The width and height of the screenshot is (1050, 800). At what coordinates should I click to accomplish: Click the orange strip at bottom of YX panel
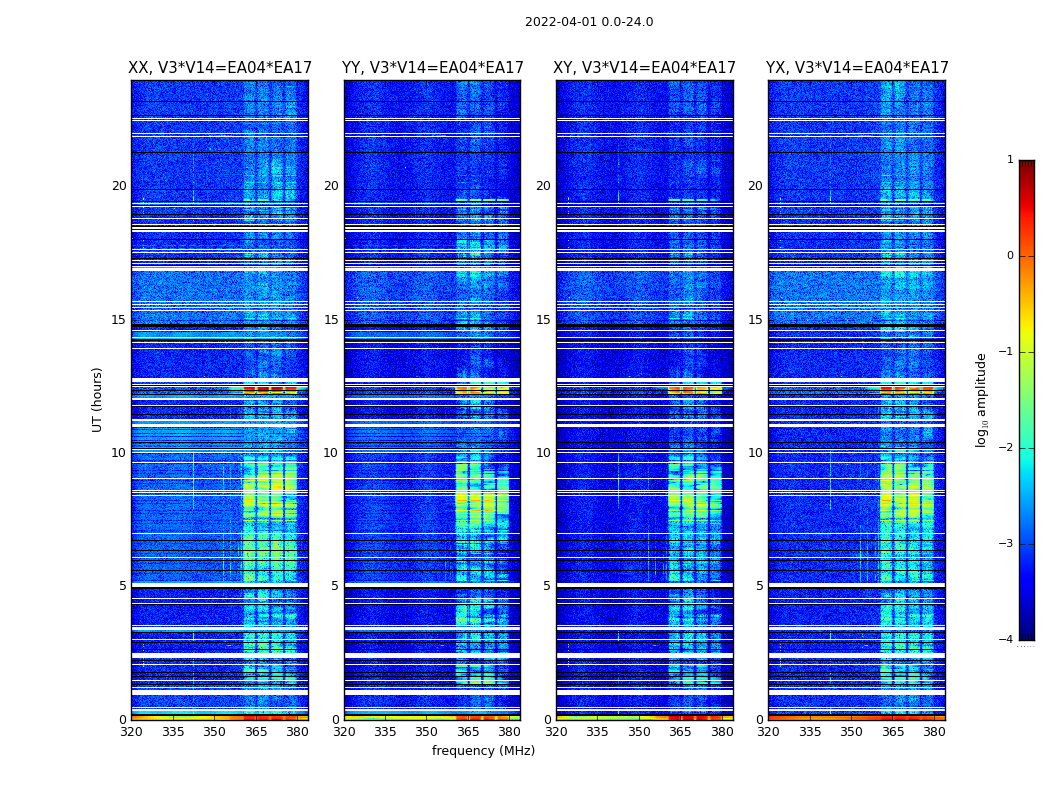(x=856, y=718)
